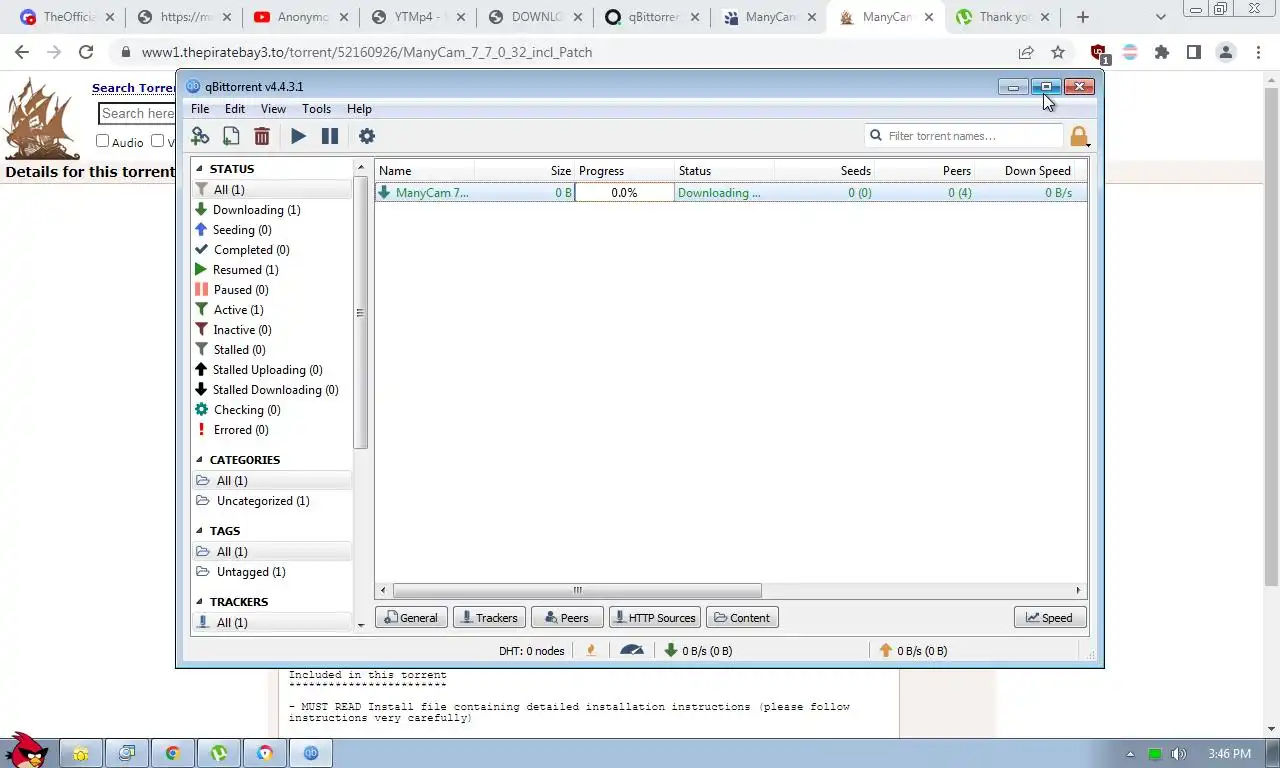Open Options via the gear icon
The height and width of the screenshot is (768, 1280).
click(x=366, y=136)
